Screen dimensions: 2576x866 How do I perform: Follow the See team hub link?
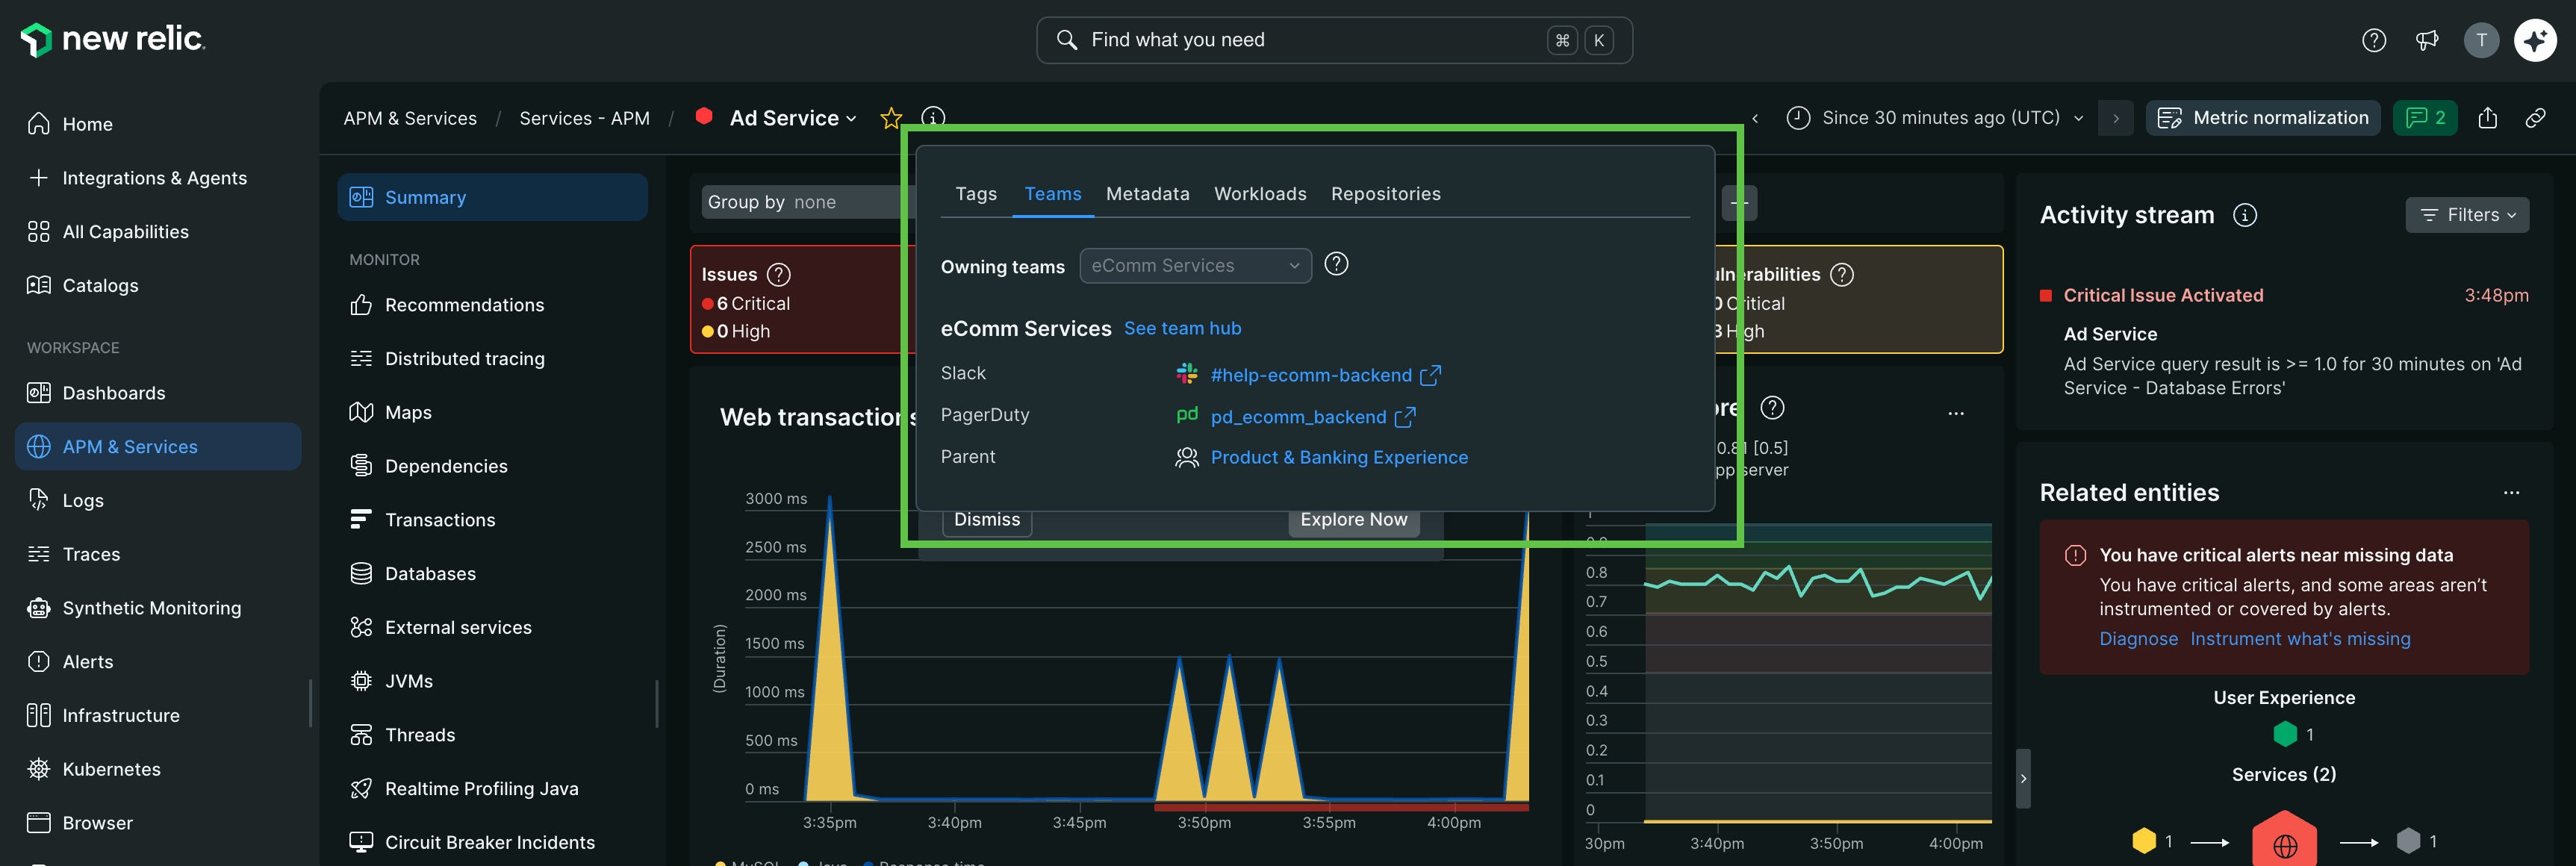pos(1182,328)
